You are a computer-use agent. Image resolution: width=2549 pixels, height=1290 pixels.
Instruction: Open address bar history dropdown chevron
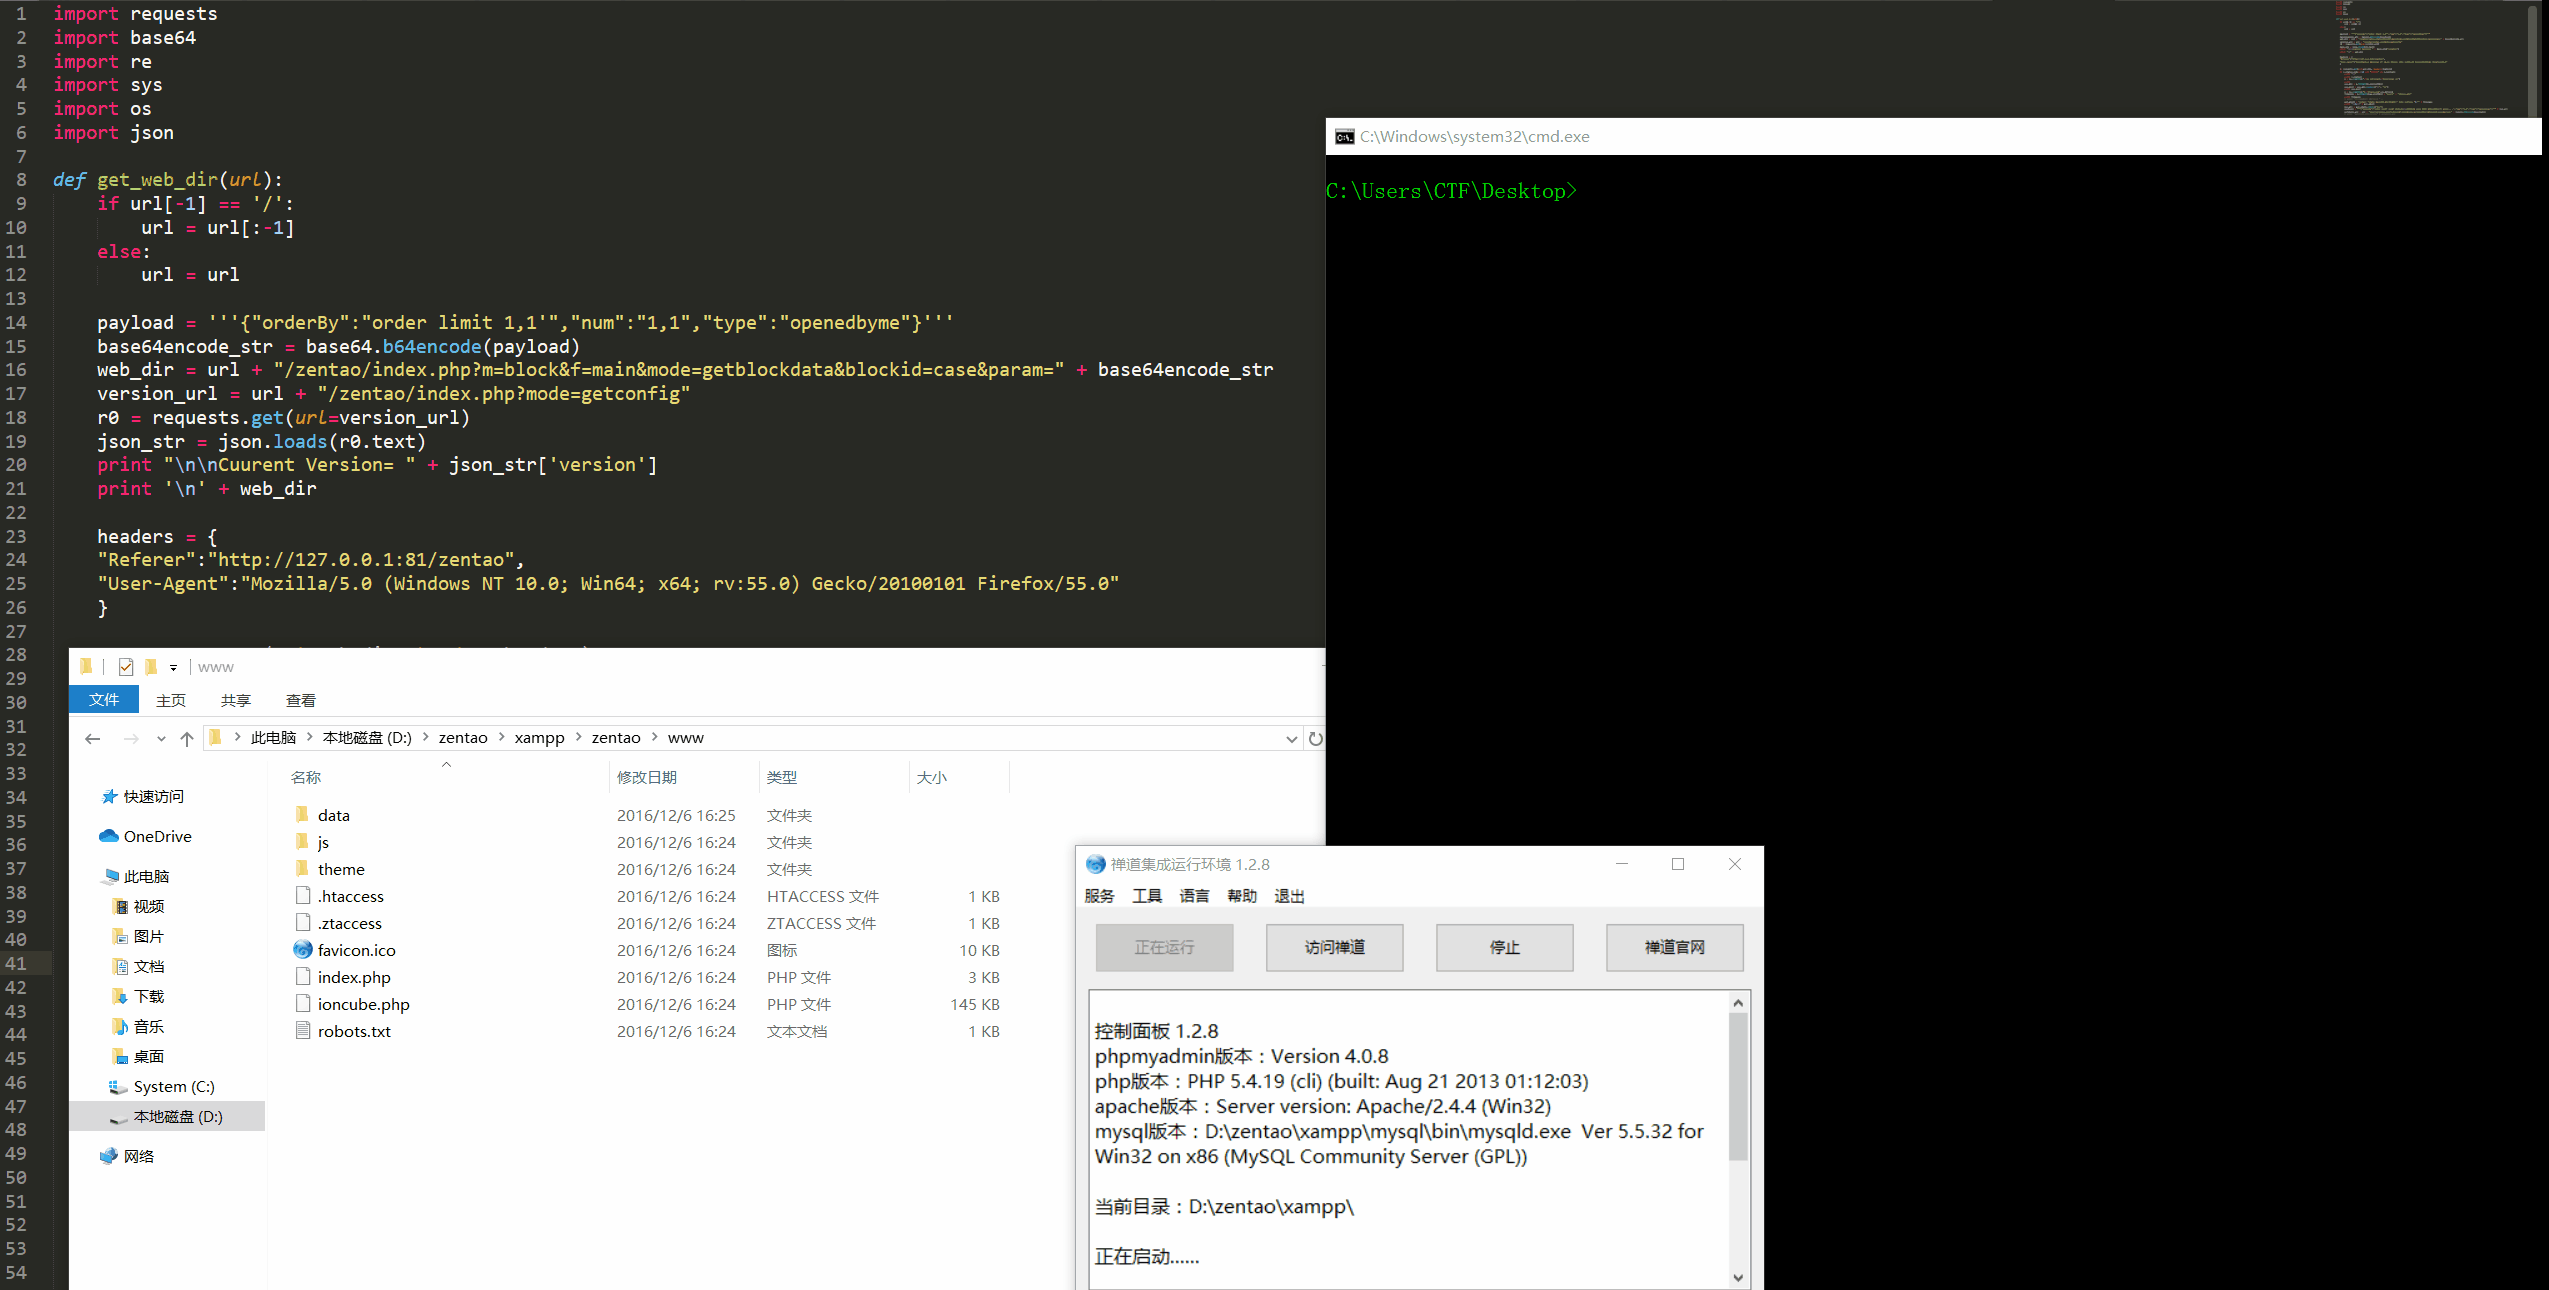(1291, 738)
